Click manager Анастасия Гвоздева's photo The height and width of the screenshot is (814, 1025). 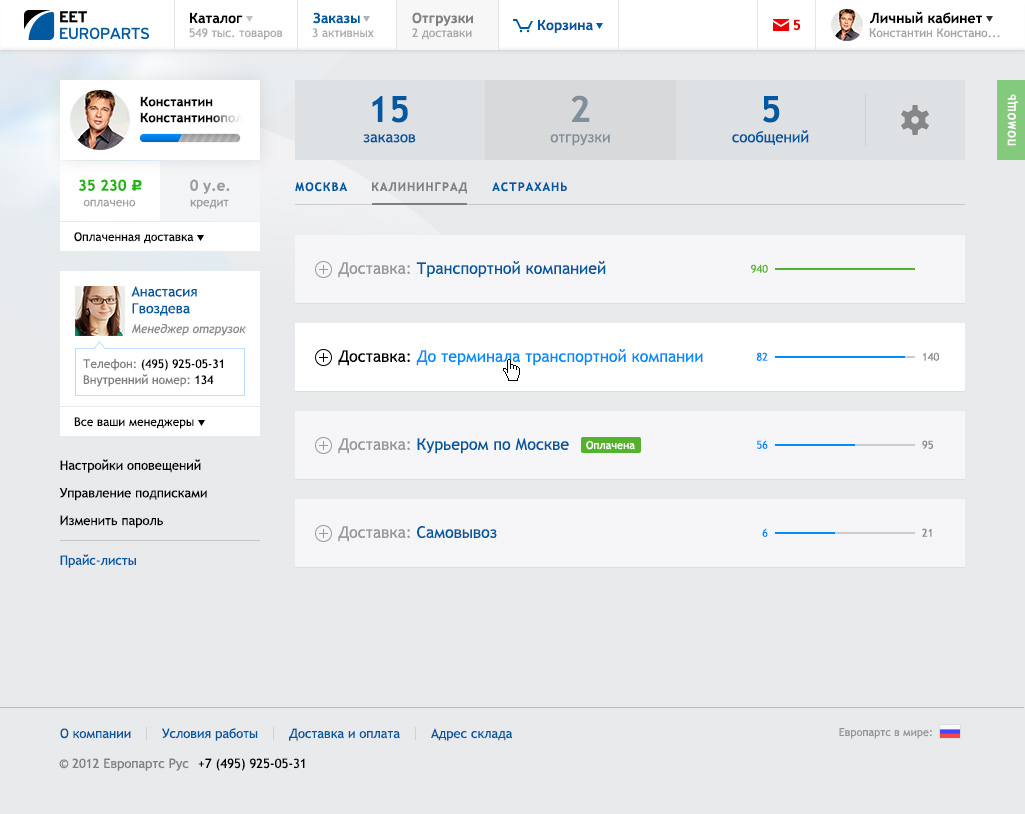[x=99, y=311]
